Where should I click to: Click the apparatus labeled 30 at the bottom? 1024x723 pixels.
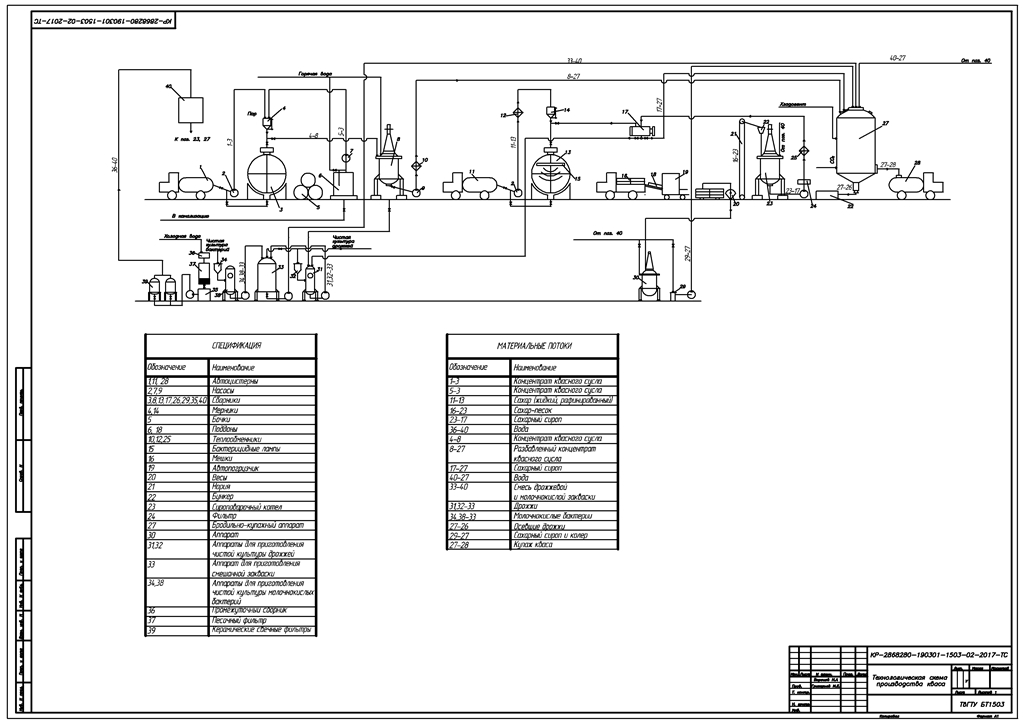click(x=648, y=276)
